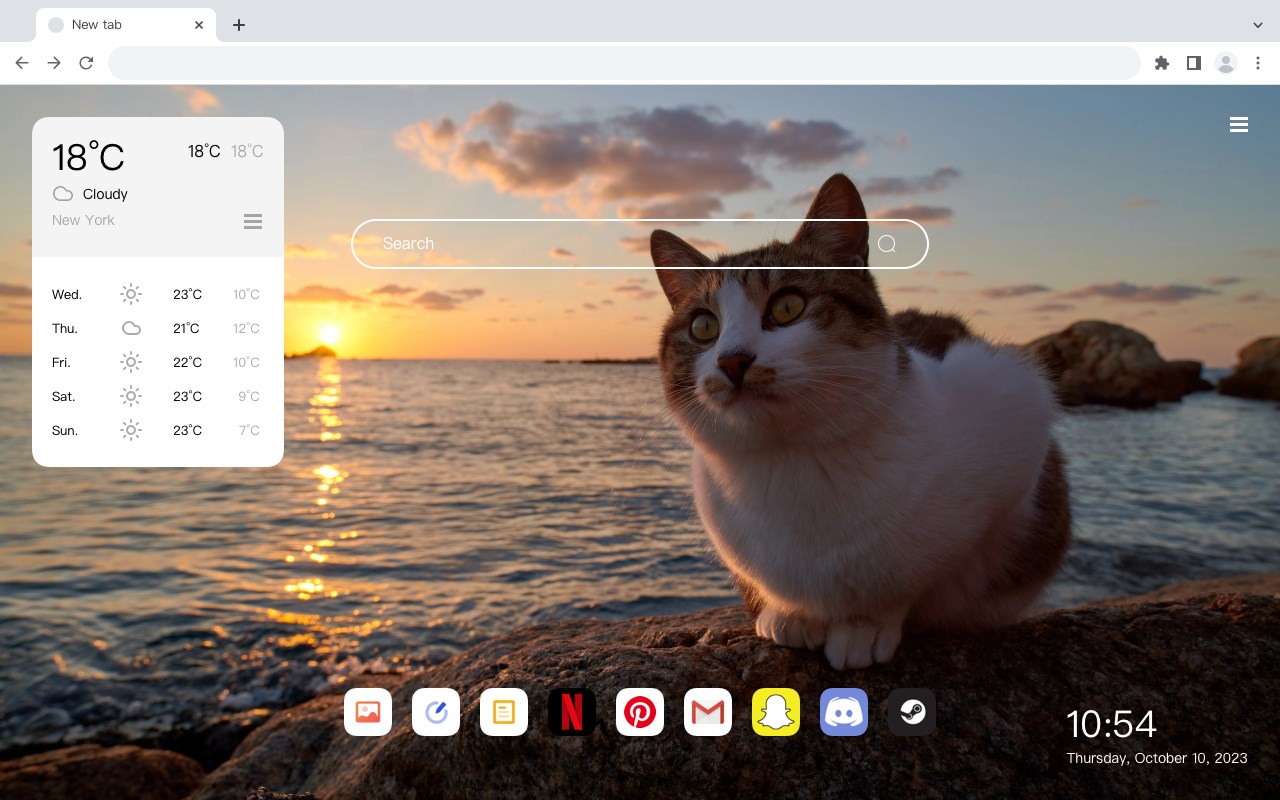The width and height of the screenshot is (1280, 800).
Task: Click the 21°C high for Thursday
Action: [x=186, y=328]
